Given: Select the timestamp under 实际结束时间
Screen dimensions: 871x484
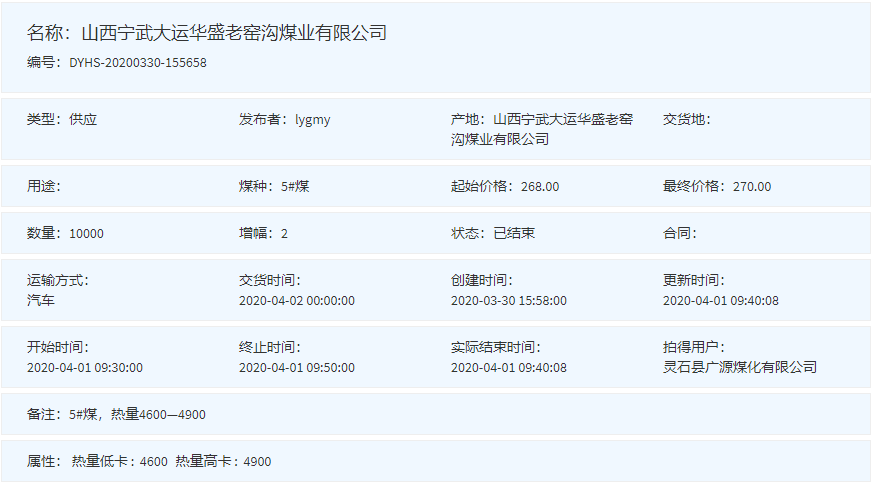Looking at the screenshot, I should tap(509, 368).
